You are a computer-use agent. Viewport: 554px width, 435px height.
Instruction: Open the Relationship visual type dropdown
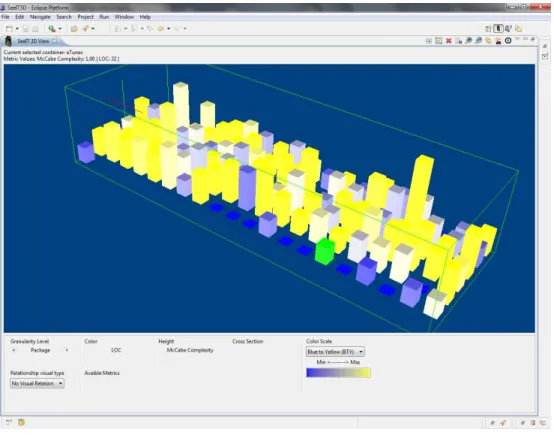[37, 383]
